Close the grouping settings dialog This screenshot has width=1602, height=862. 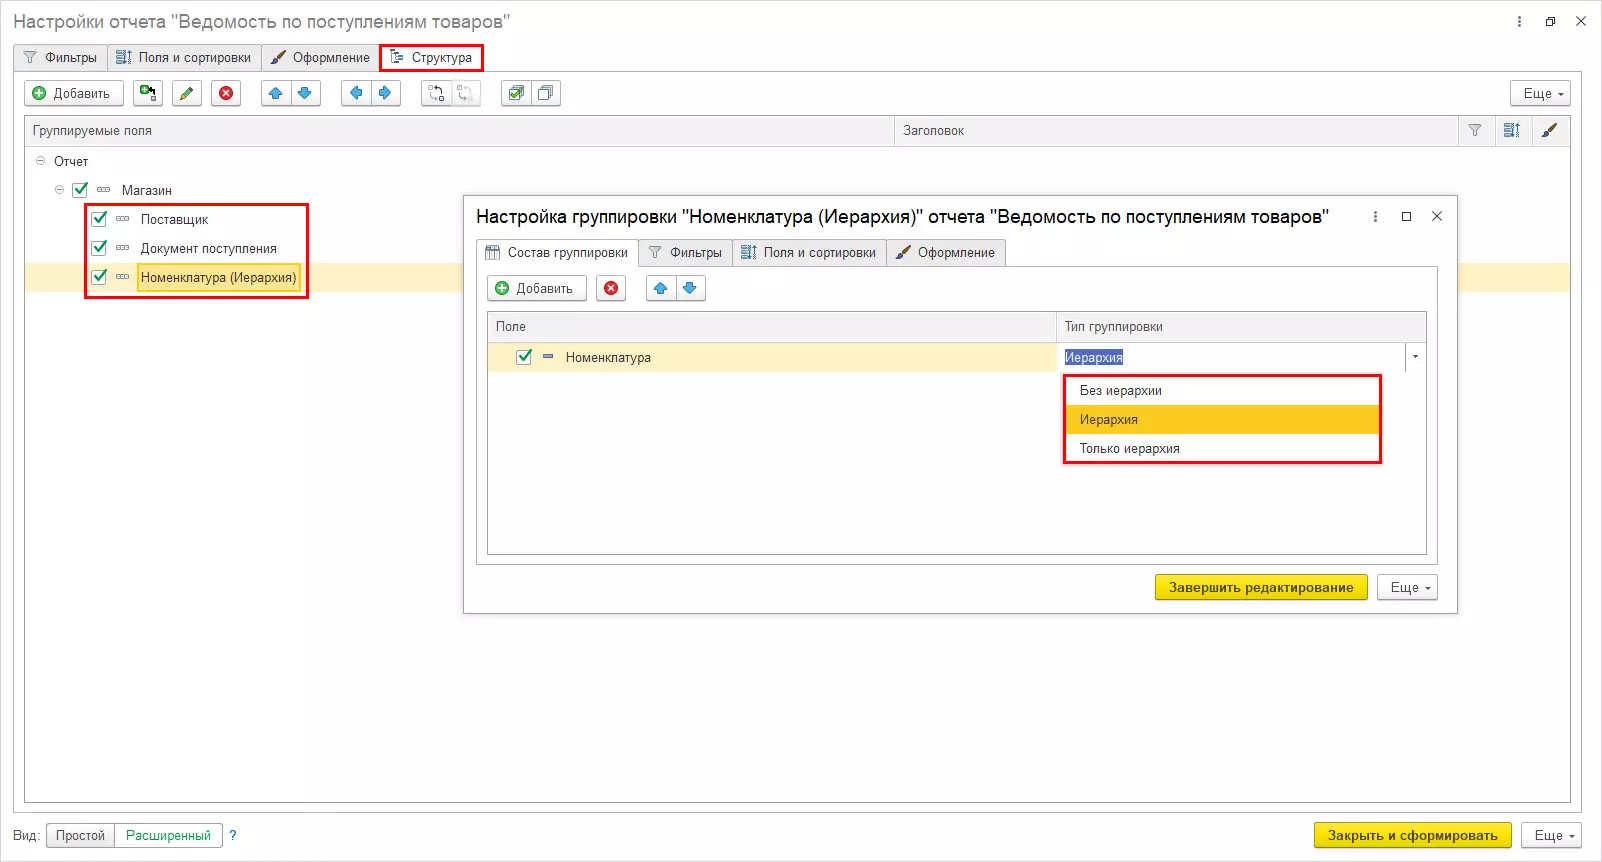click(1437, 216)
